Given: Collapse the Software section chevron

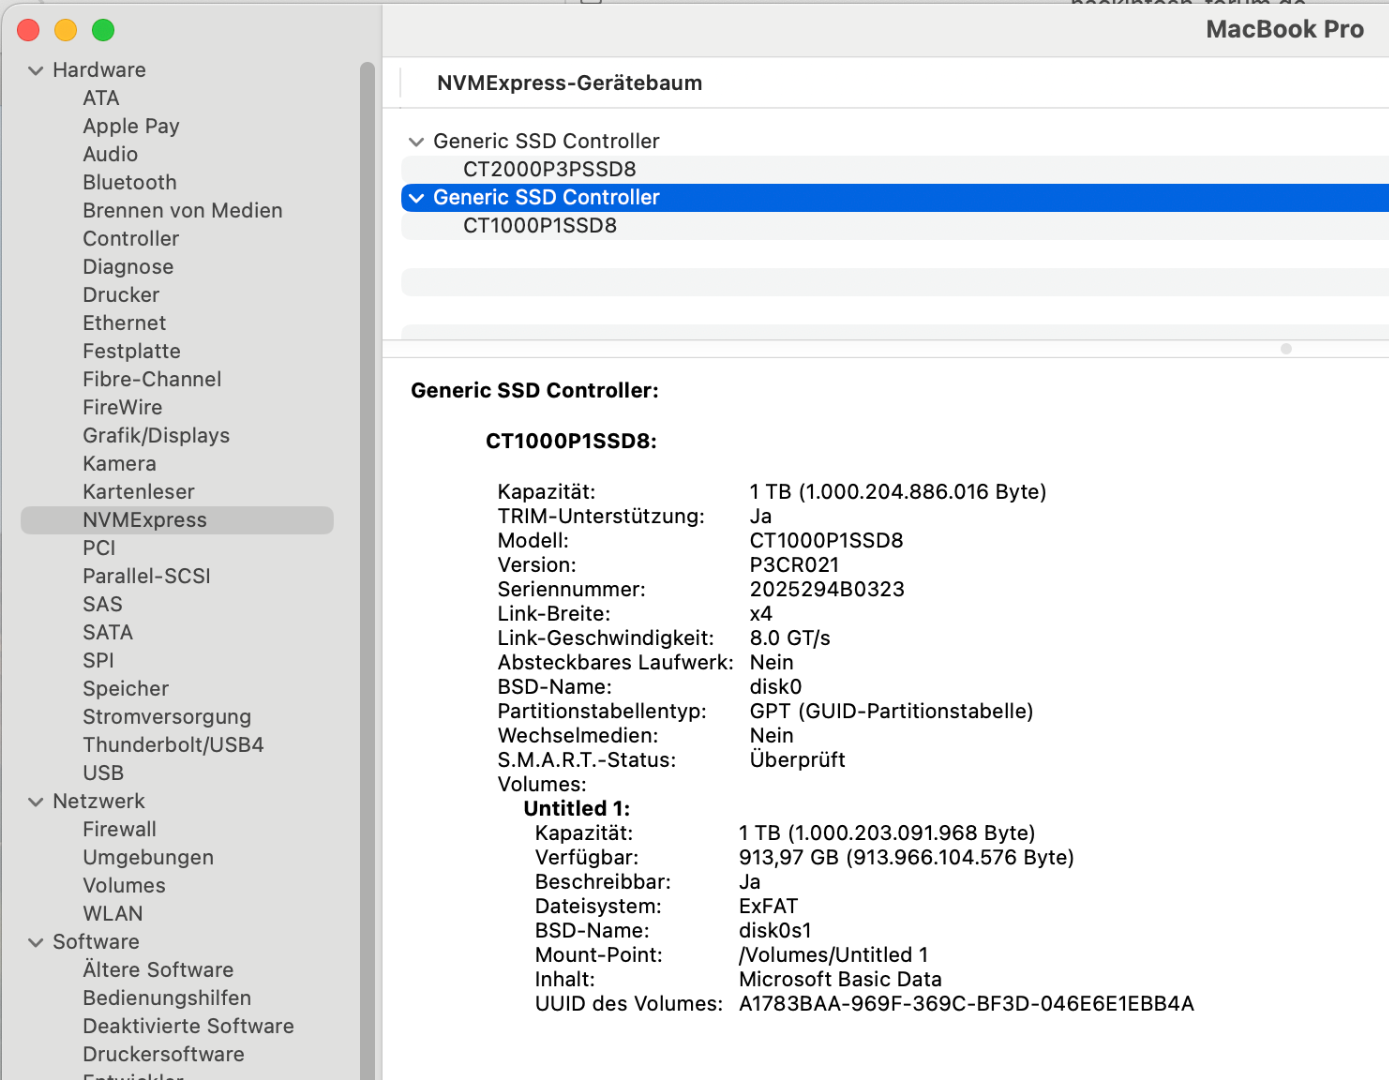Looking at the screenshot, I should coord(36,942).
